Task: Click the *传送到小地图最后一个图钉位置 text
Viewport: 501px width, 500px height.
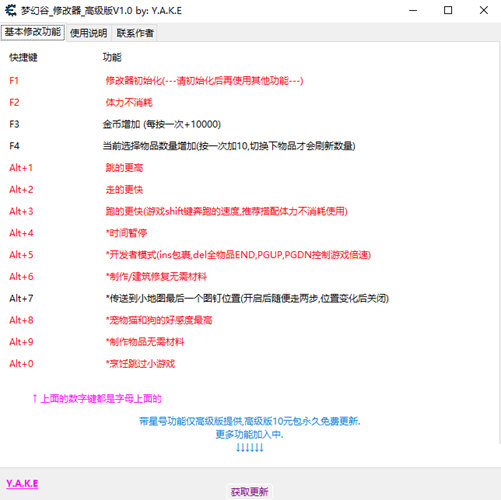Action: 247,298
